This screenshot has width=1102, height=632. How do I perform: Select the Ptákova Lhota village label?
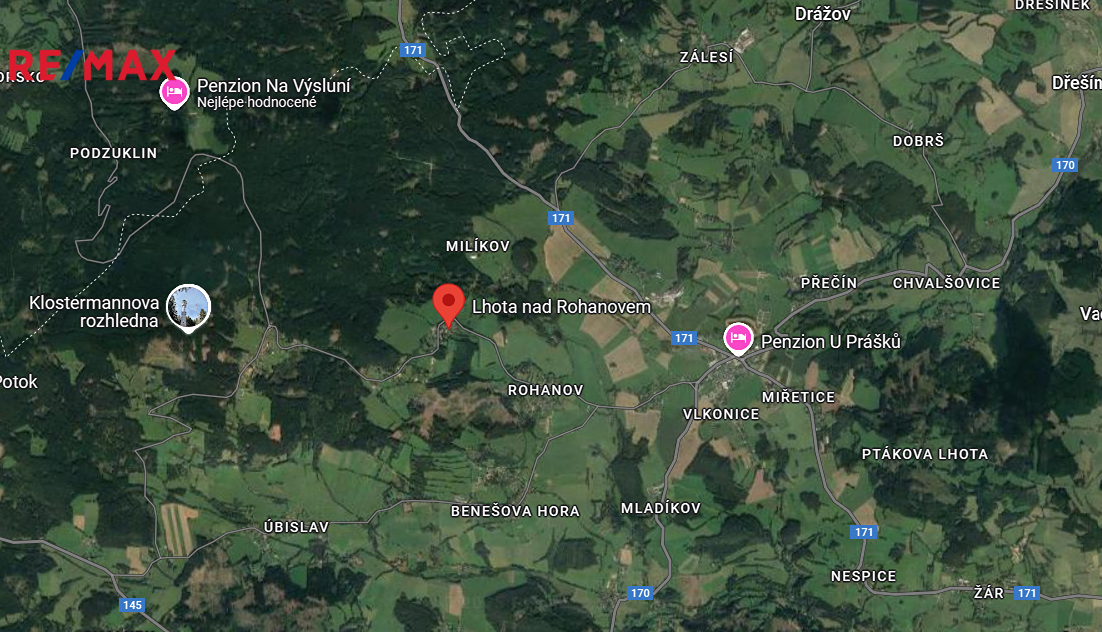925,454
